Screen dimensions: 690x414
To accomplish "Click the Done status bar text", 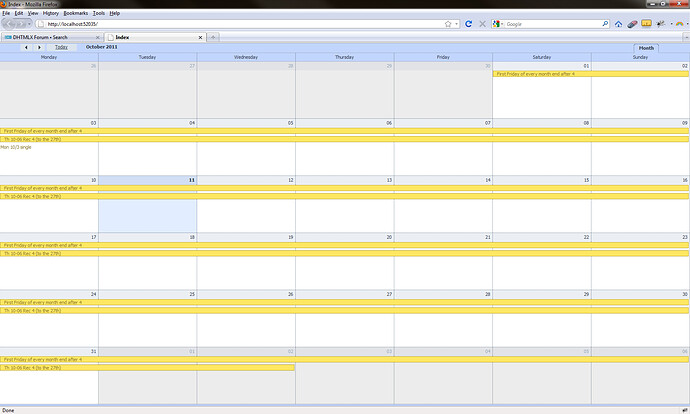I will (x=8, y=410).
